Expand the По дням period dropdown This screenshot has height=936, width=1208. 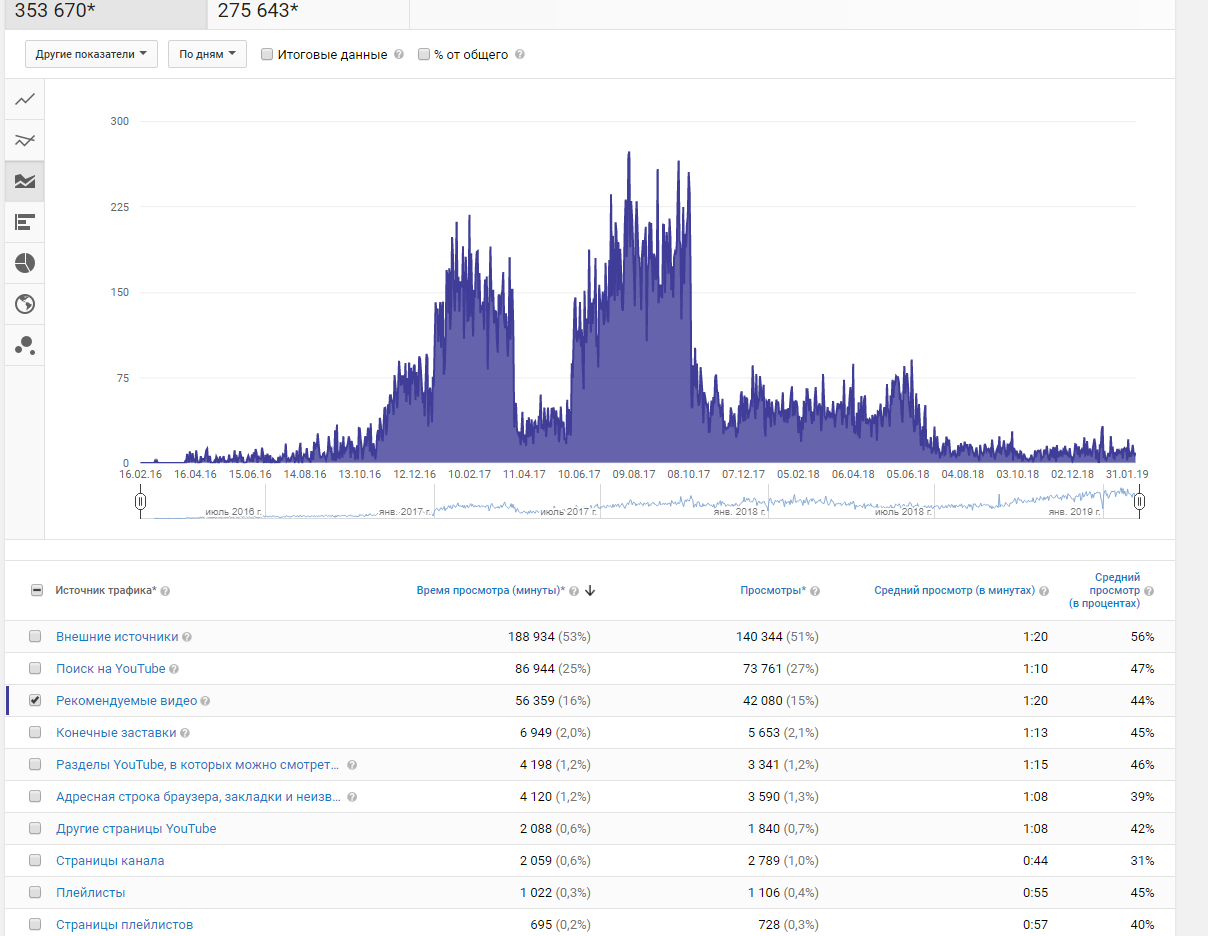click(207, 54)
